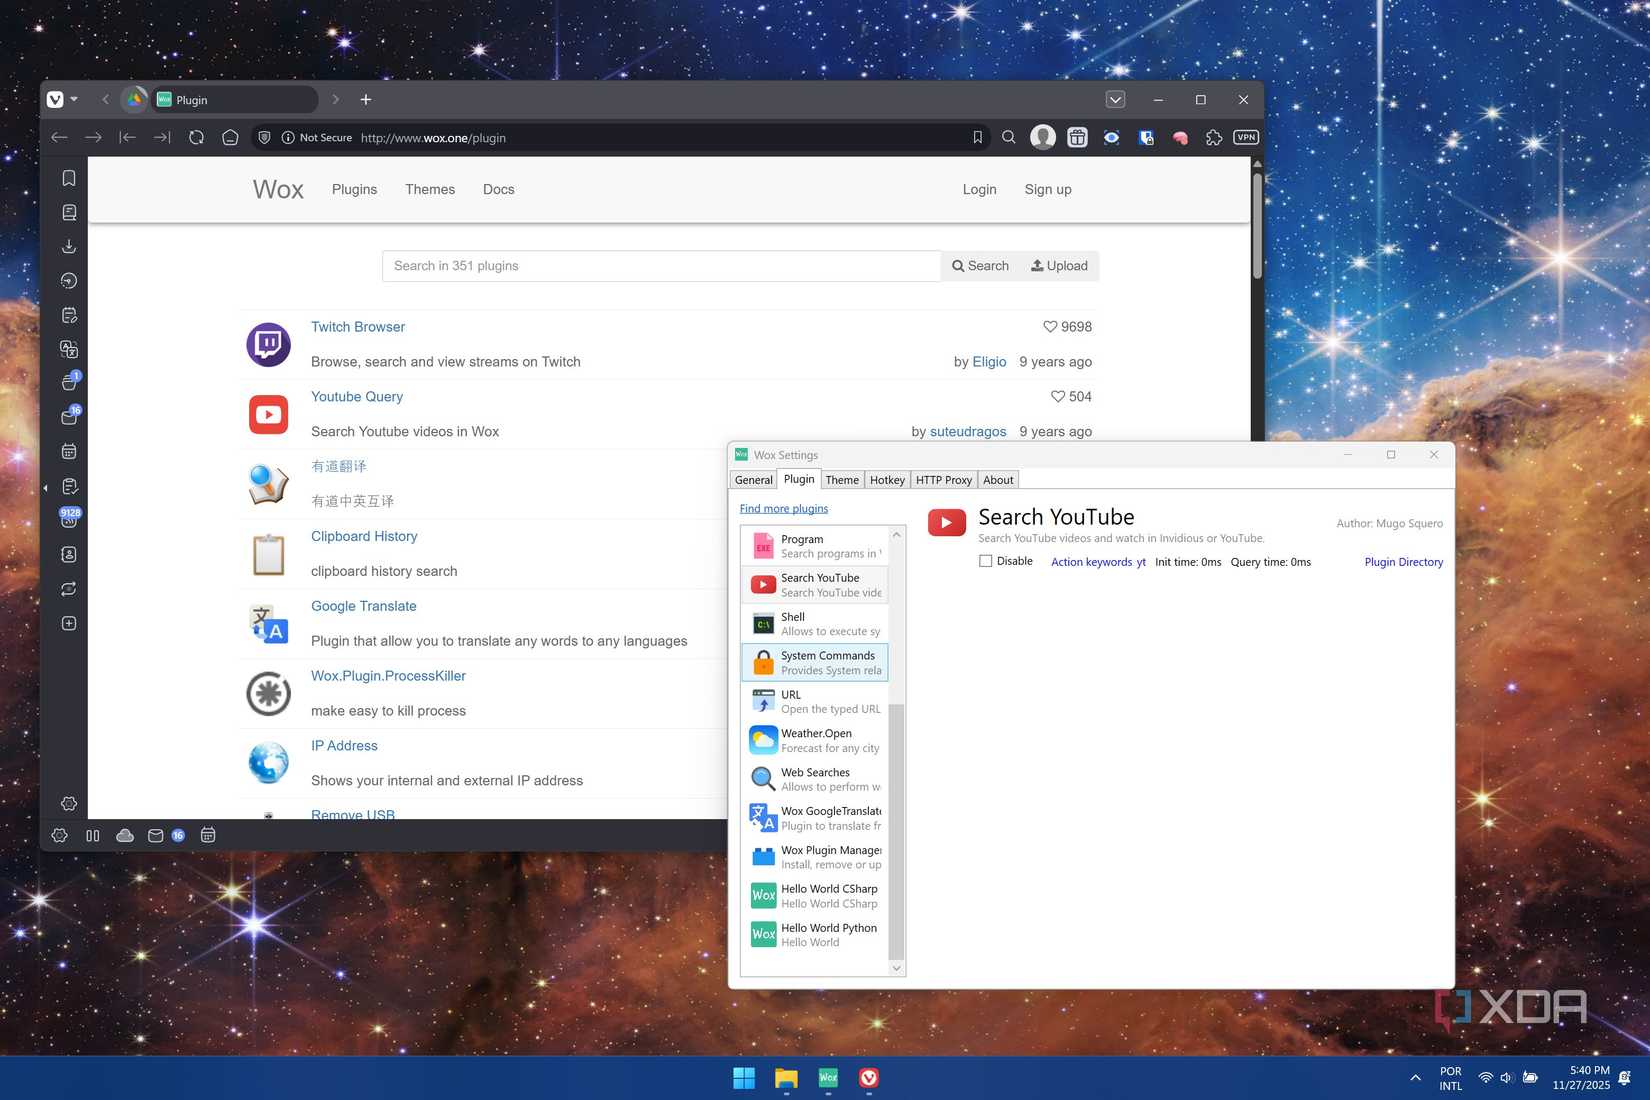Click Find more plugins link
The height and width of the screenshot is (1100, 1650).
pyautogui.click(x=783, y=508)
